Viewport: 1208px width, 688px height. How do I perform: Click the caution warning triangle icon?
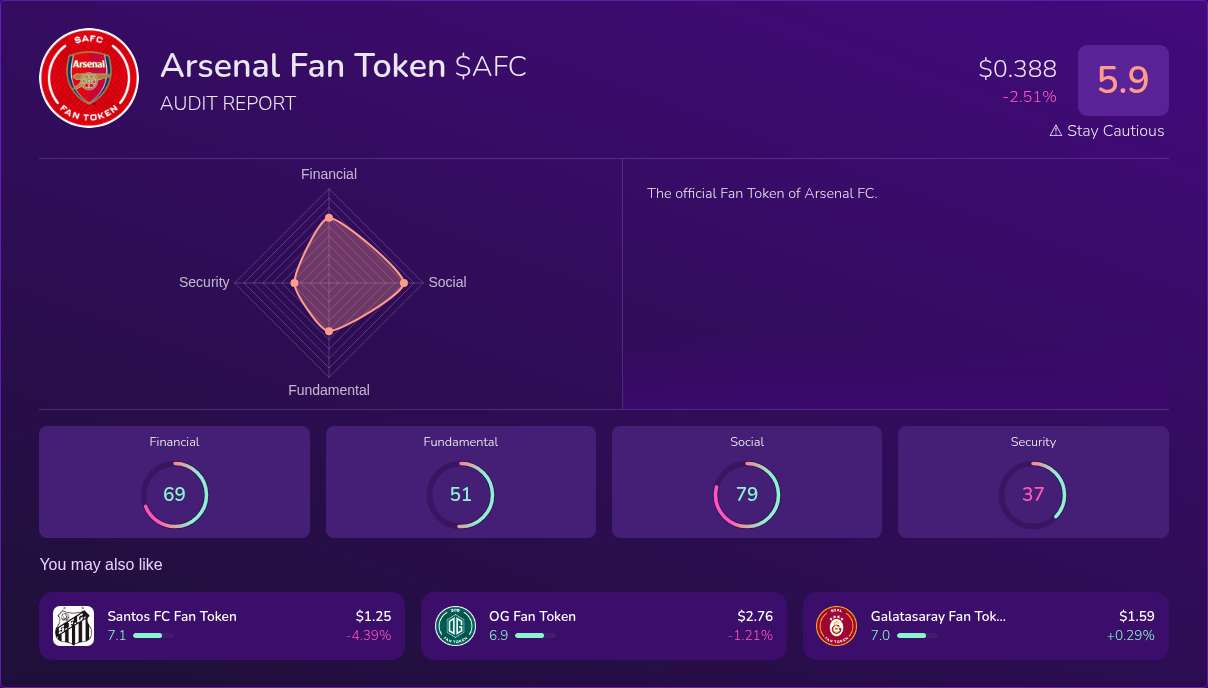[1054, 130]
